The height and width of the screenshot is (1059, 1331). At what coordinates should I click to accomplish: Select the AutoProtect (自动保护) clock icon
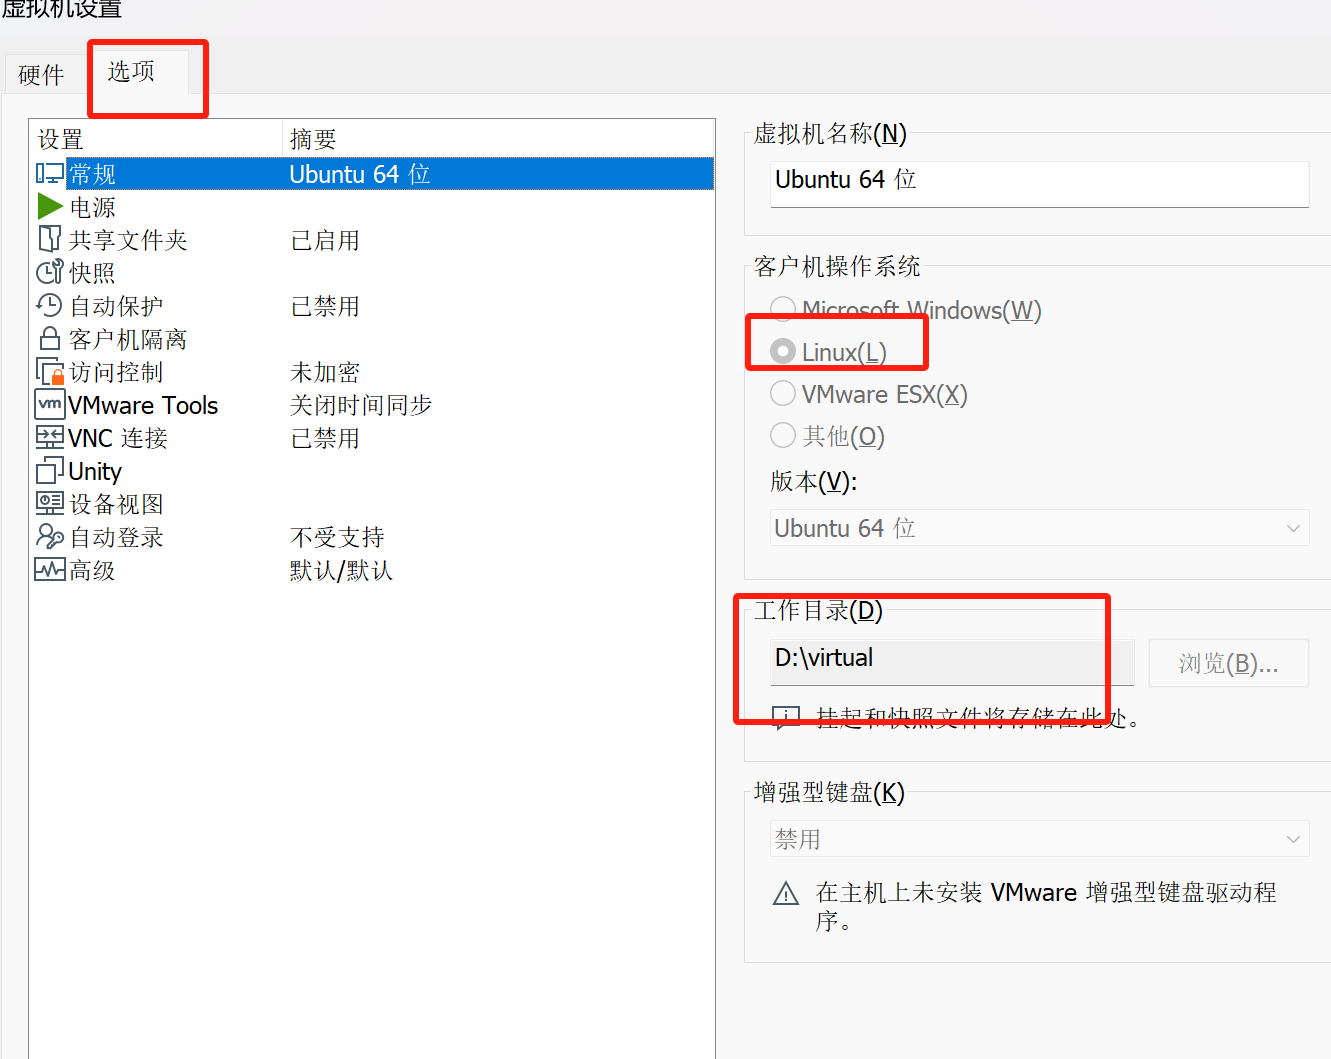point(50,306)
